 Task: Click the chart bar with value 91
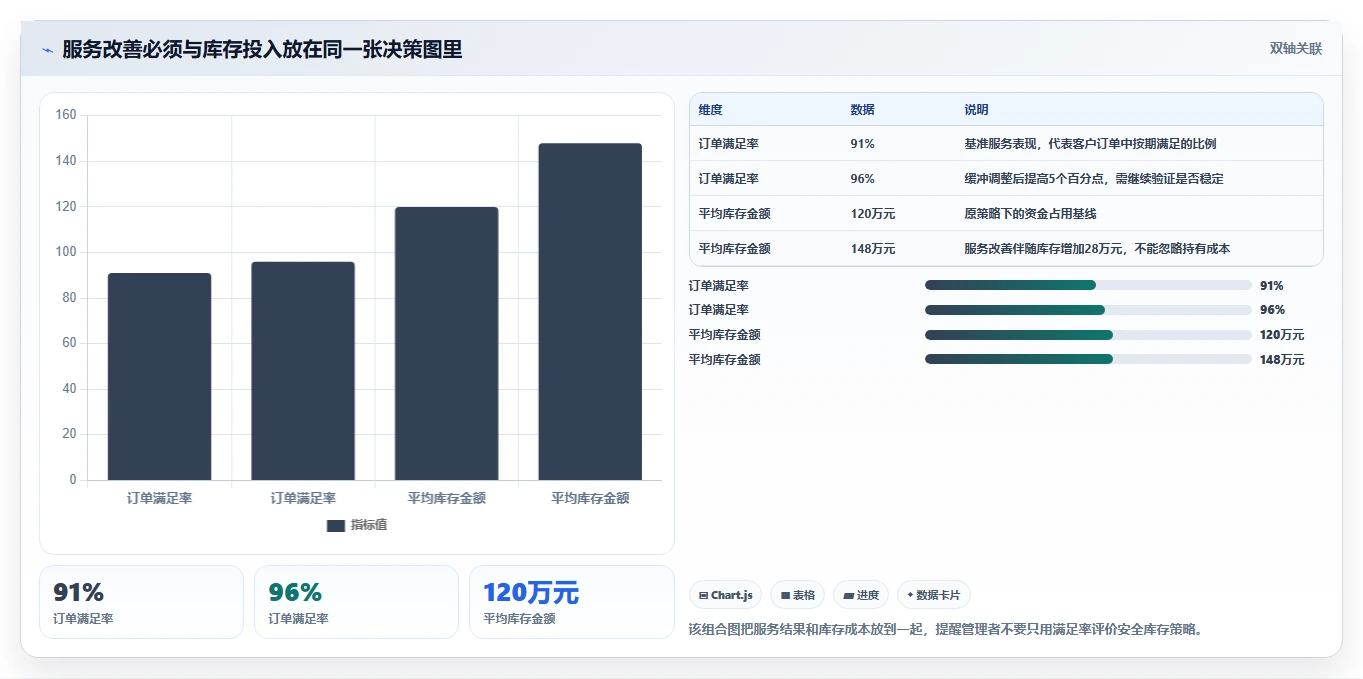160,377
